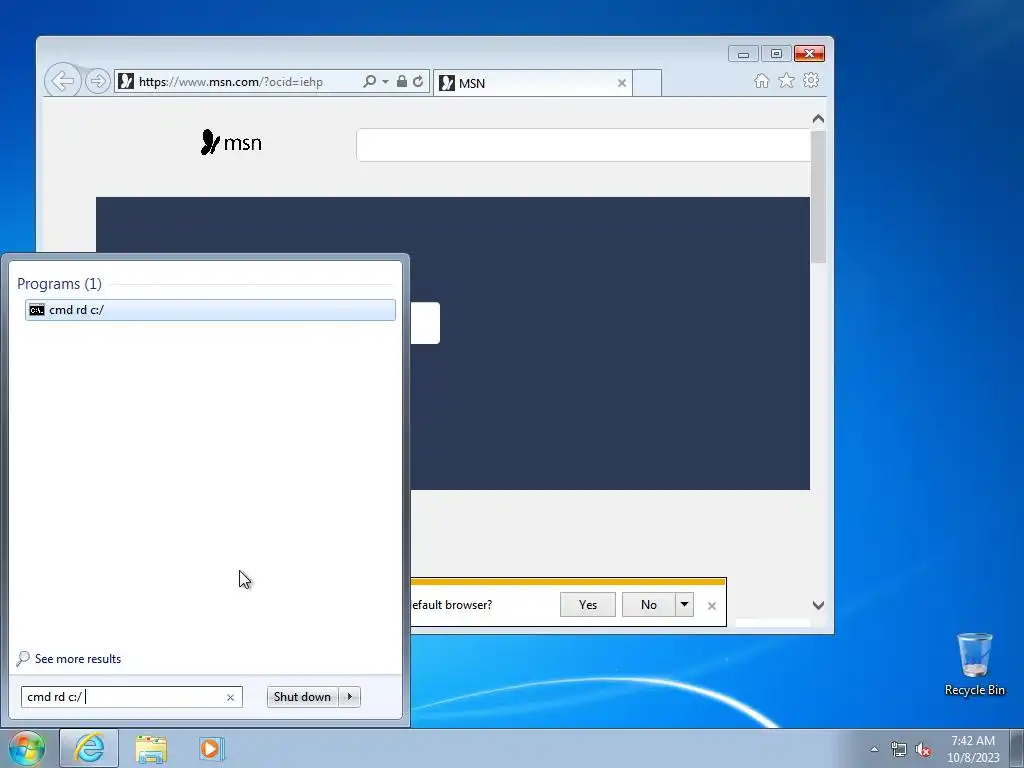Minimize the Internet Explorer window
Screen dimensions: 1024x768
pyautogui.click(x=743, y=54)
